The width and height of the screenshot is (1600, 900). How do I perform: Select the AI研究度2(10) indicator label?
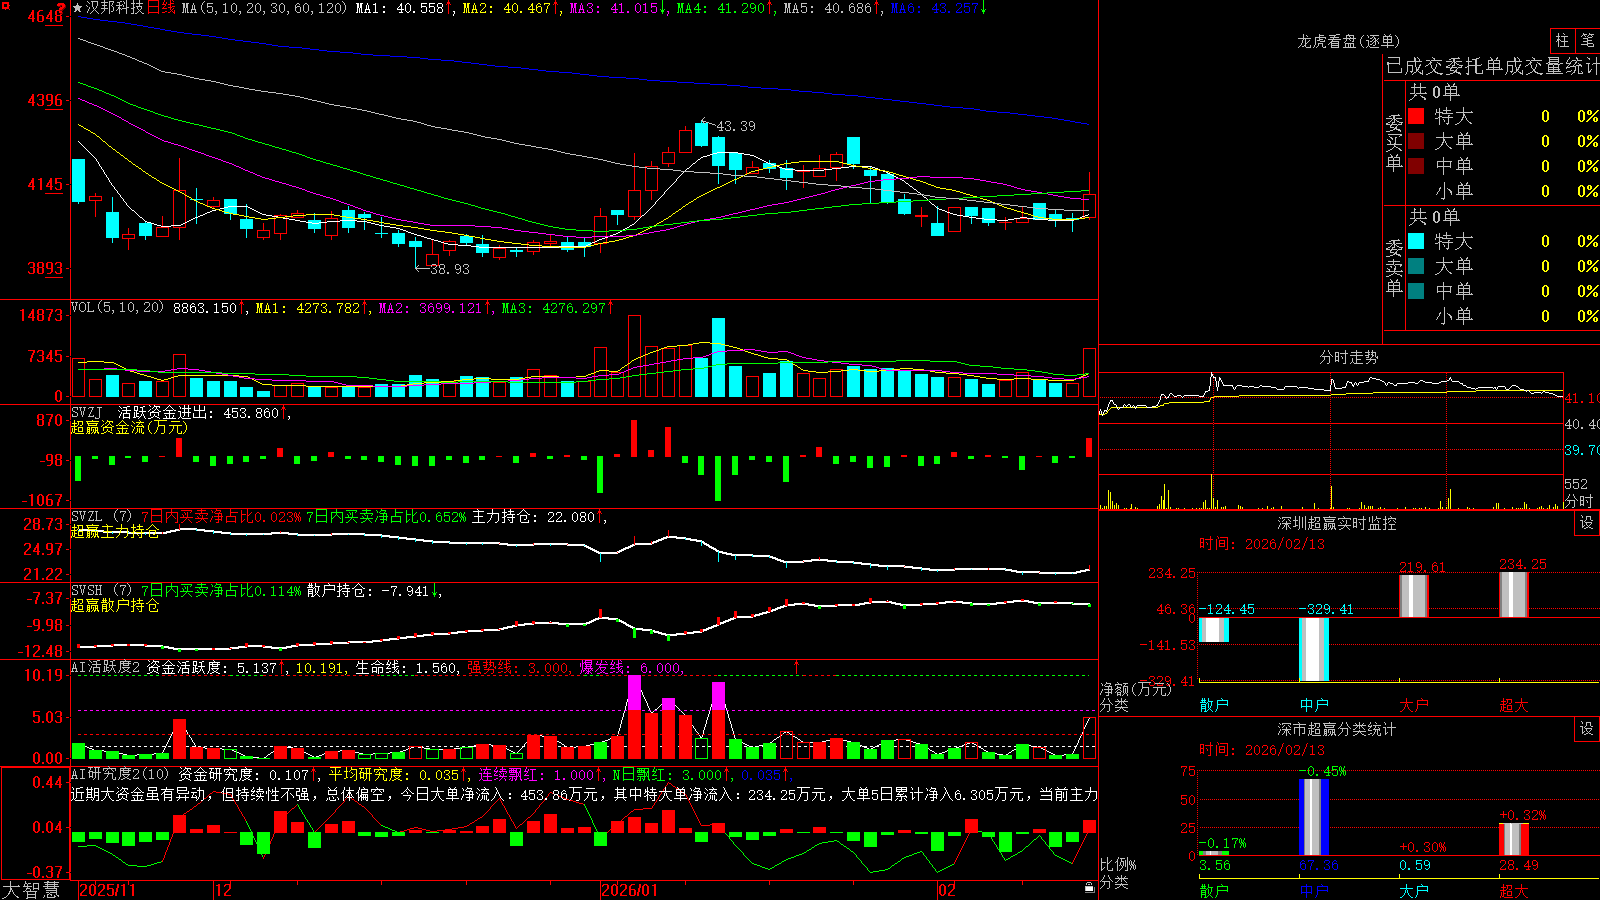coord(120,774)
